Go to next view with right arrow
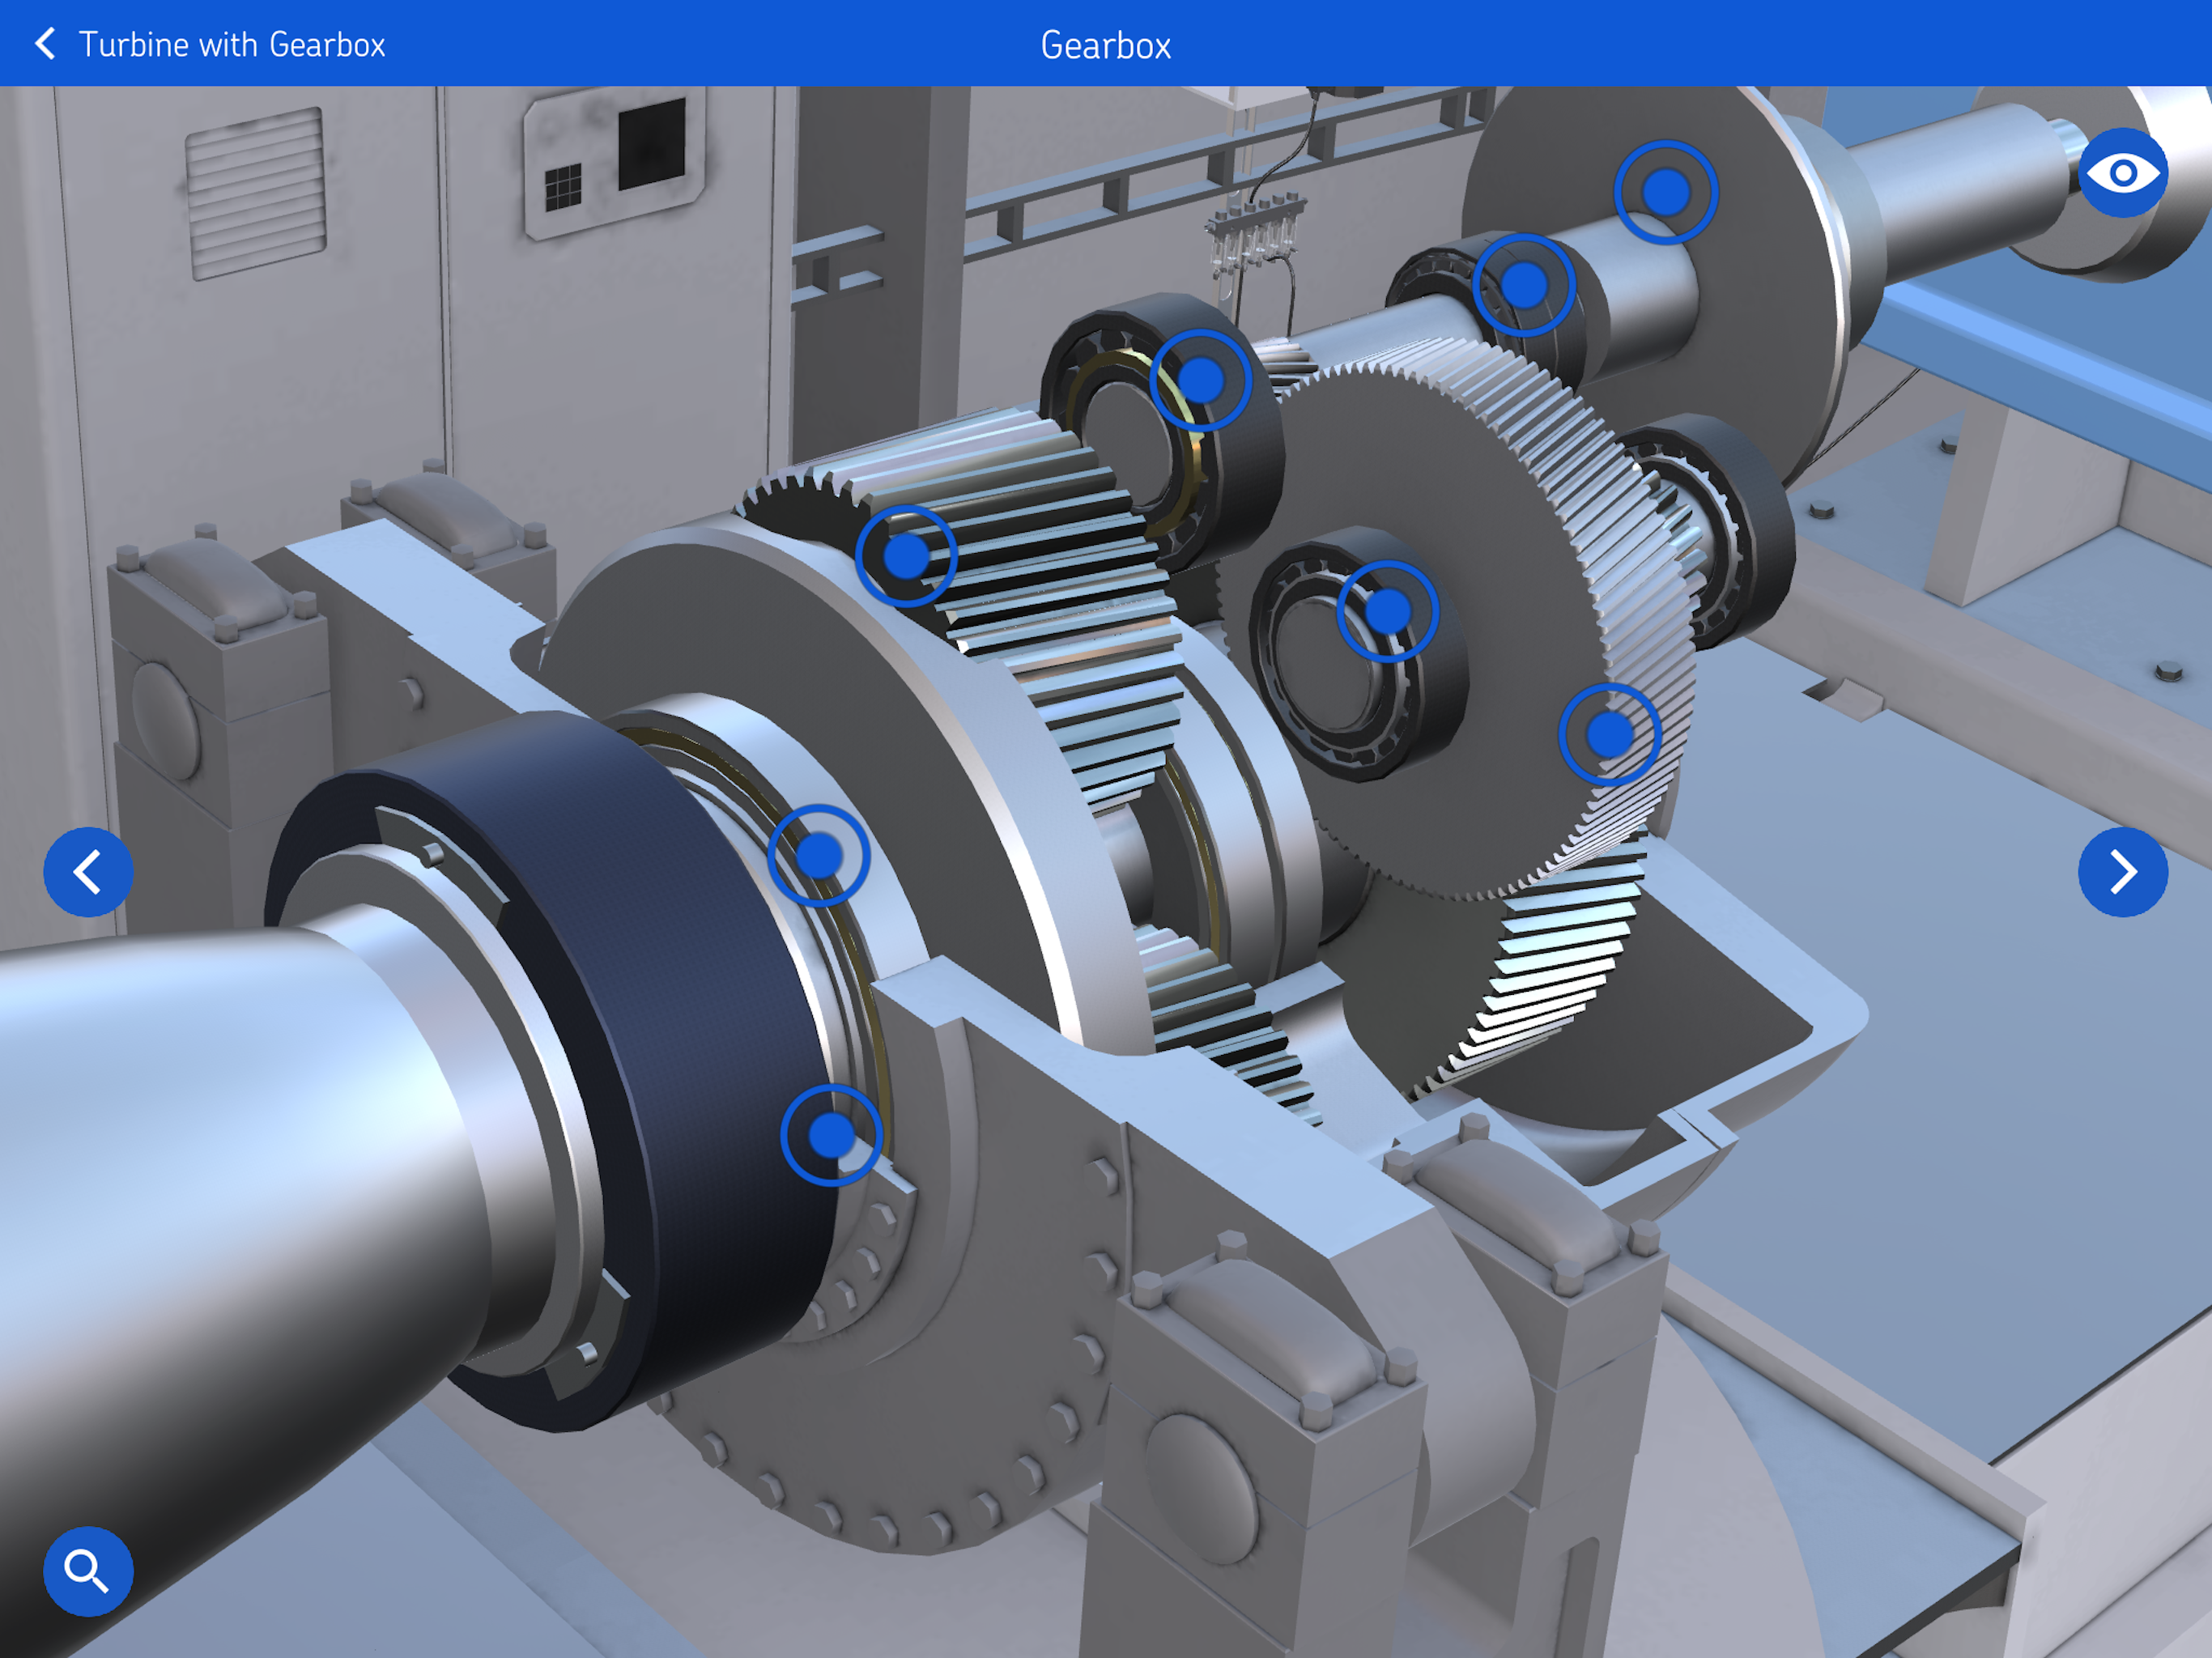The image size is (2212, 1658). 2122,872
